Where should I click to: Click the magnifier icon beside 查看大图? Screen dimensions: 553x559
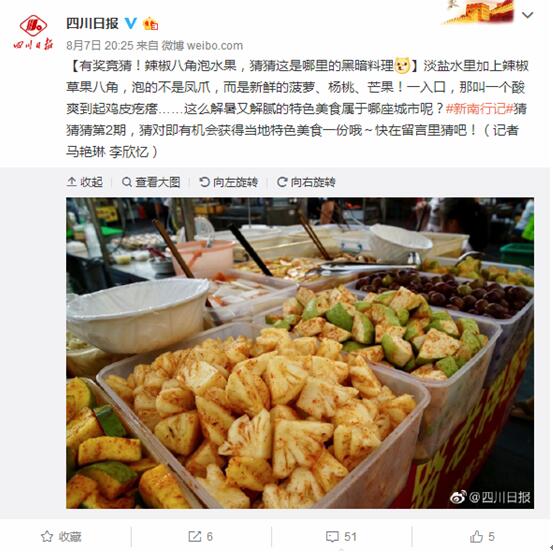tap(127, 182)
